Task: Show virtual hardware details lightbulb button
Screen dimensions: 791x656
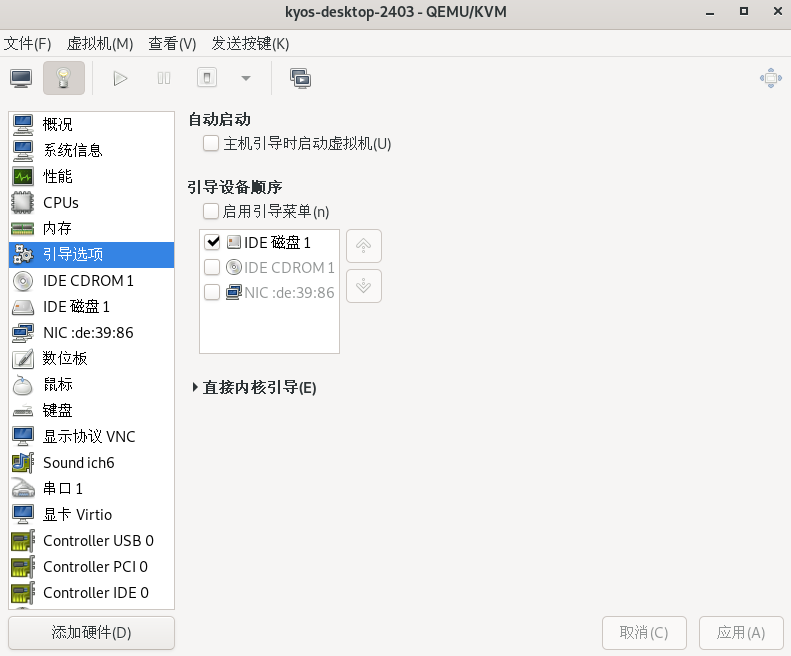Action: point(64,78)
